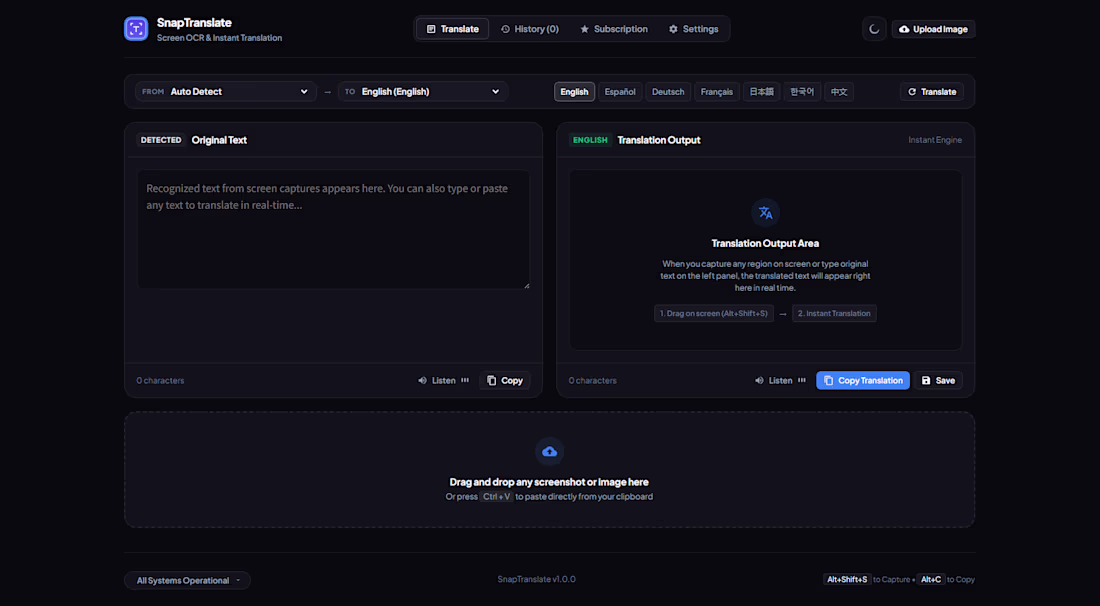Select the 中文 quick language chip
Image resolution: width=1100 pixels, height=606 pixels.
[839, 92]
